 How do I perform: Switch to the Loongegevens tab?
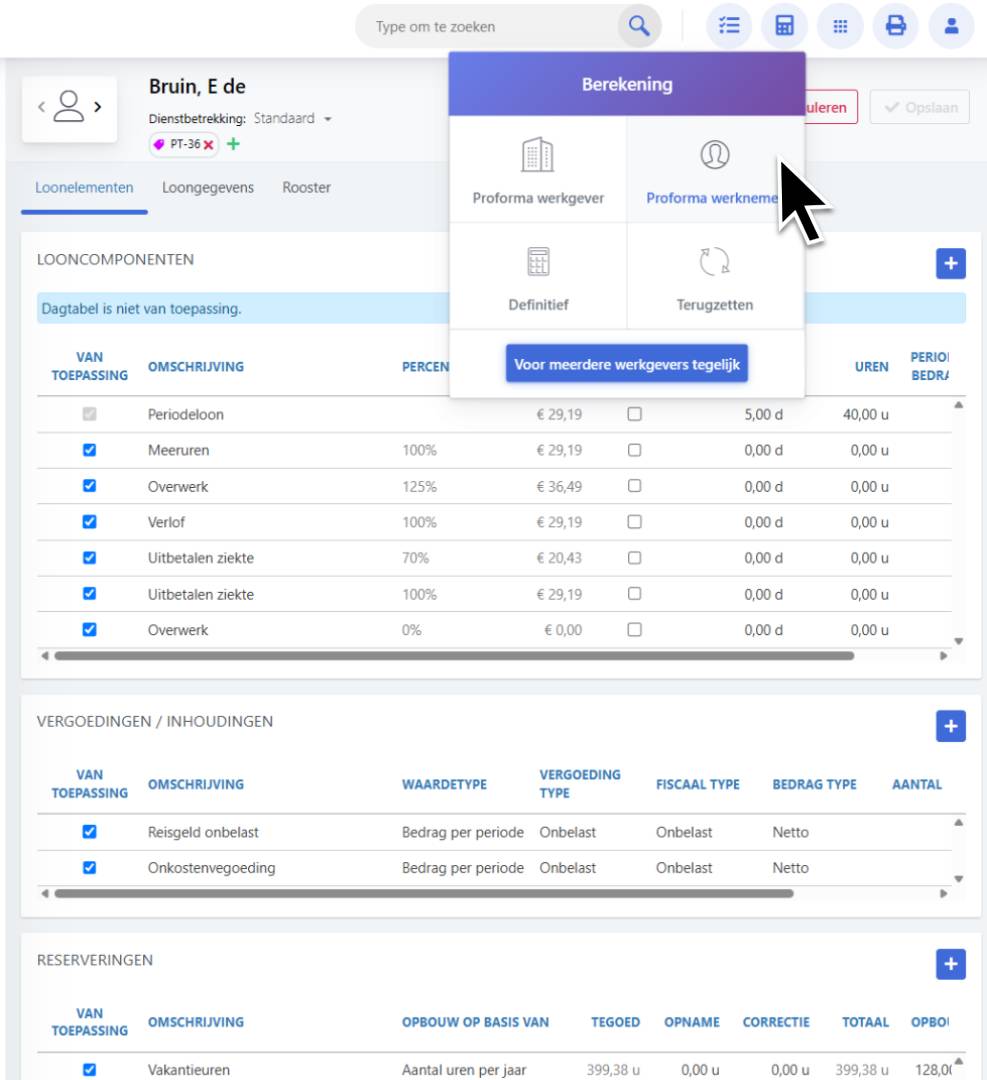pyautogui.click(x=208, y=188)
